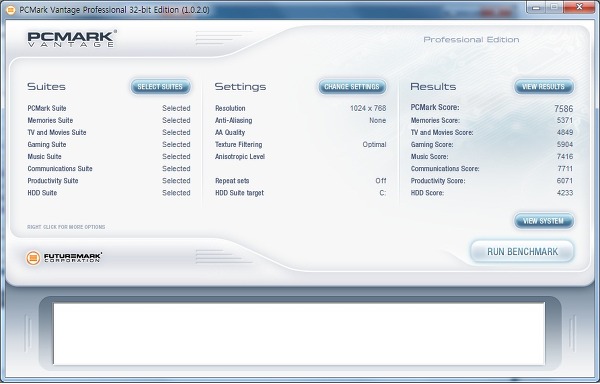Click the Resolution 1024 x 768 value

click(x=368, y=108)
